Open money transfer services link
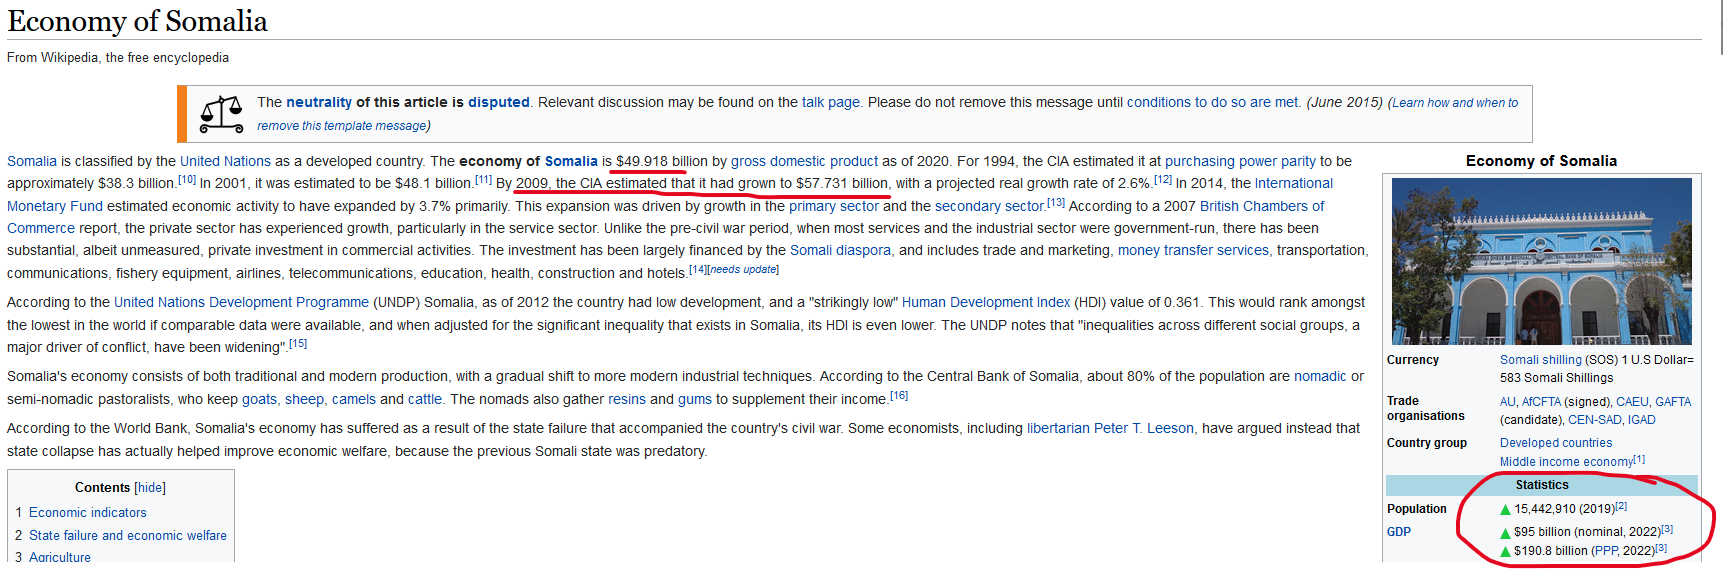This screenshot has height=569, width=1726. point(1193,250)
